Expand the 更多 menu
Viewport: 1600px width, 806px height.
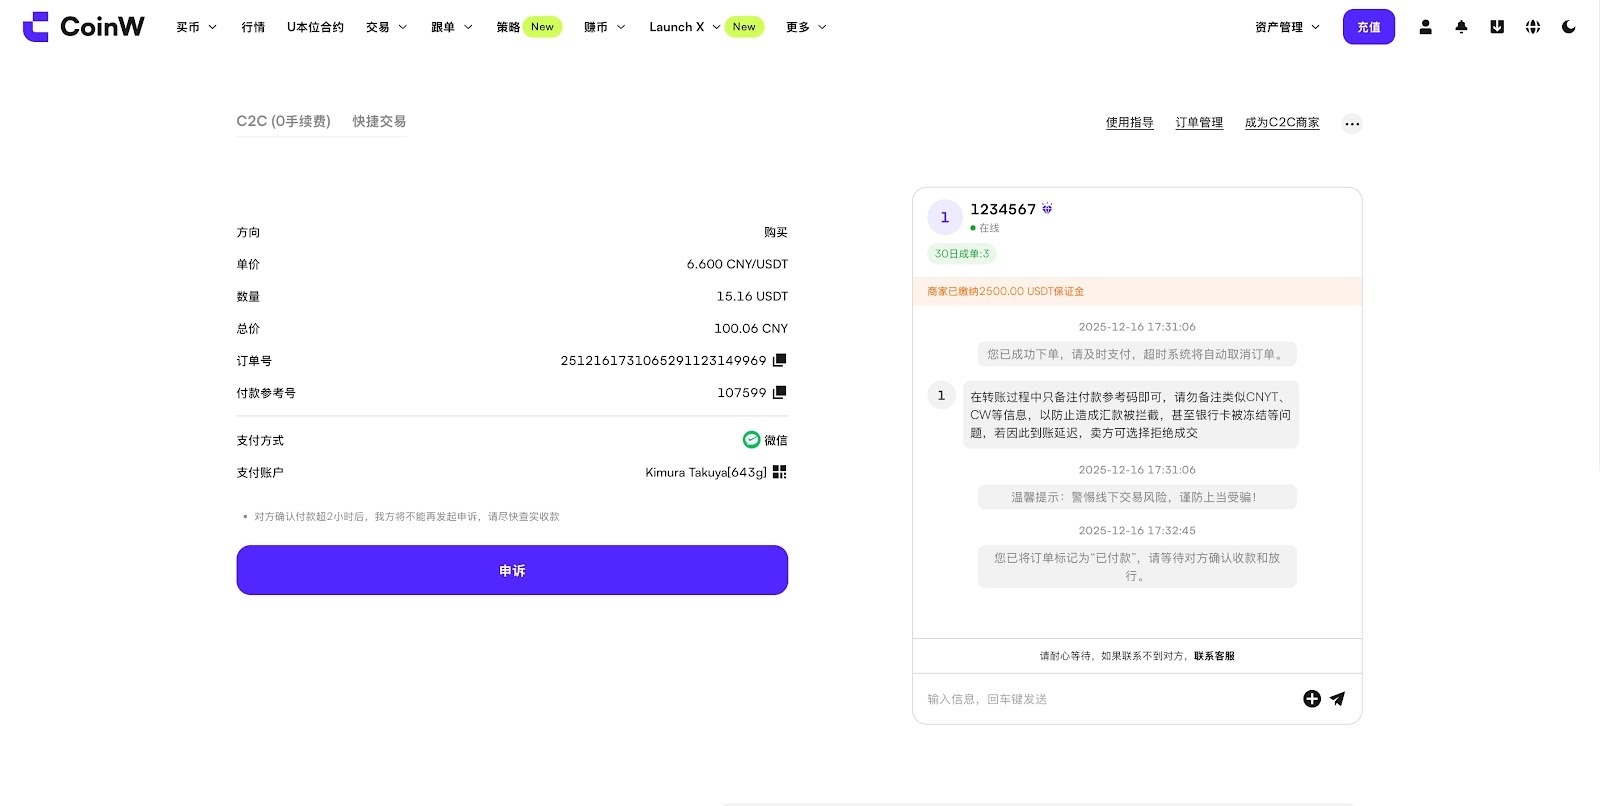806,27
